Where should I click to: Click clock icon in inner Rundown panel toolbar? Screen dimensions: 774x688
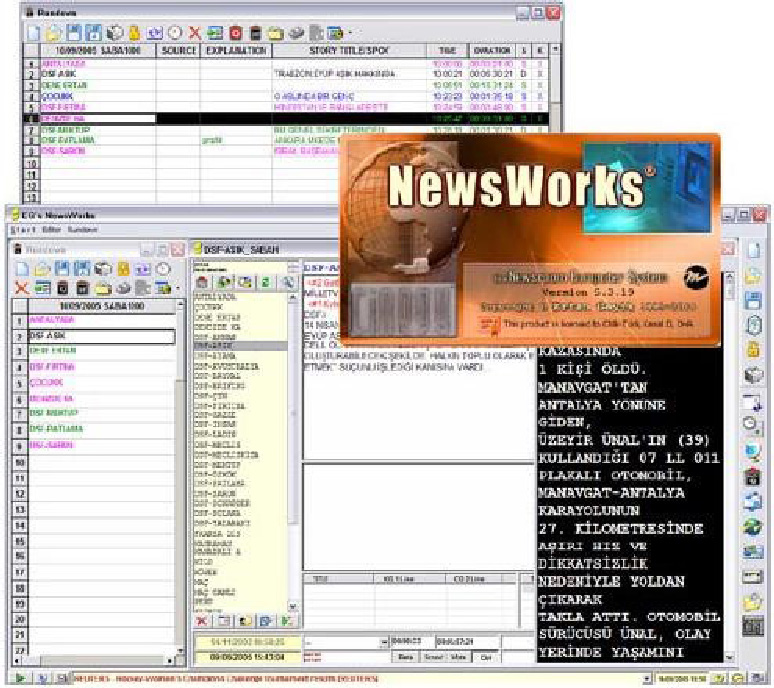(x=163, y=269)
